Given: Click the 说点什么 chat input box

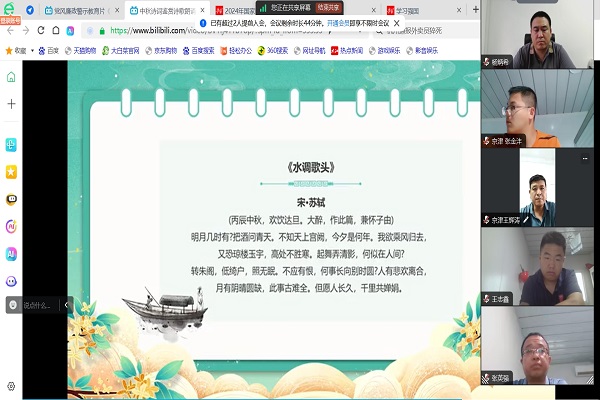Looking at the screenshot, I should (x=36, y=306).
